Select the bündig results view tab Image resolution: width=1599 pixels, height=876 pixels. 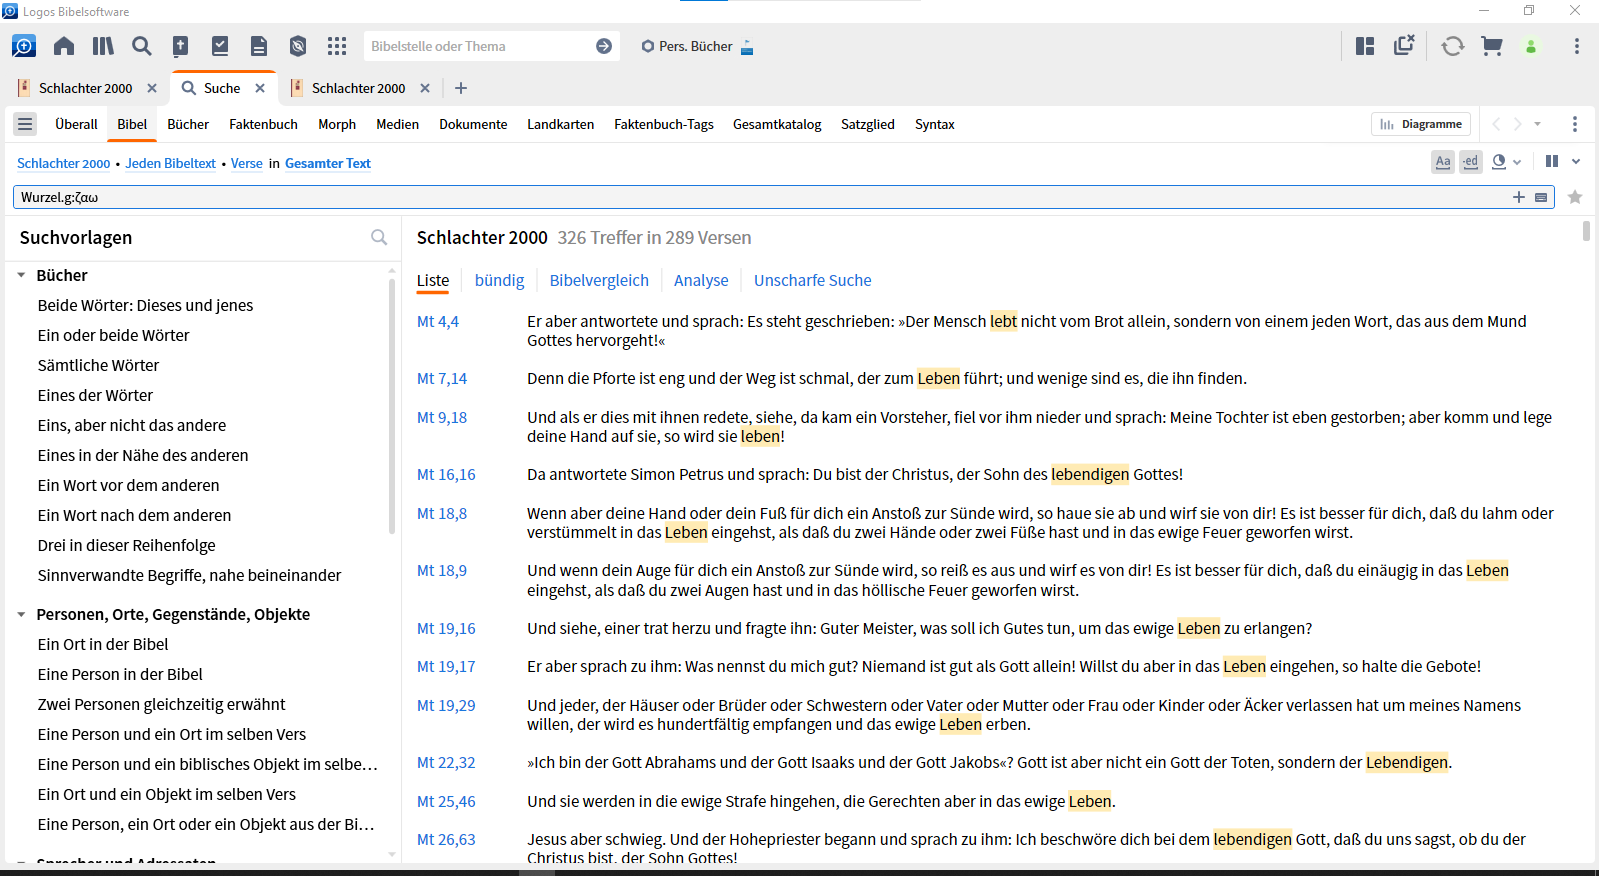pyautogui.click(x=499, y=280)
